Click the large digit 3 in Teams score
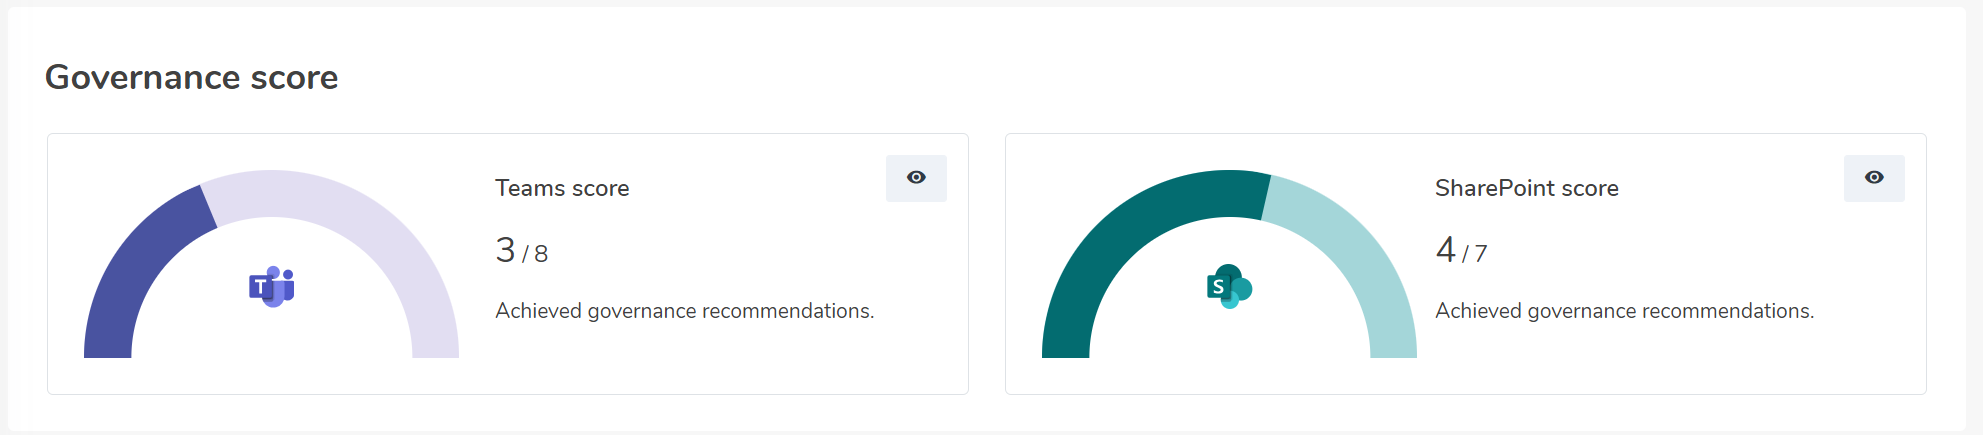The height and width of the screenshot is (435, 1983). click(x=505, y=249)
